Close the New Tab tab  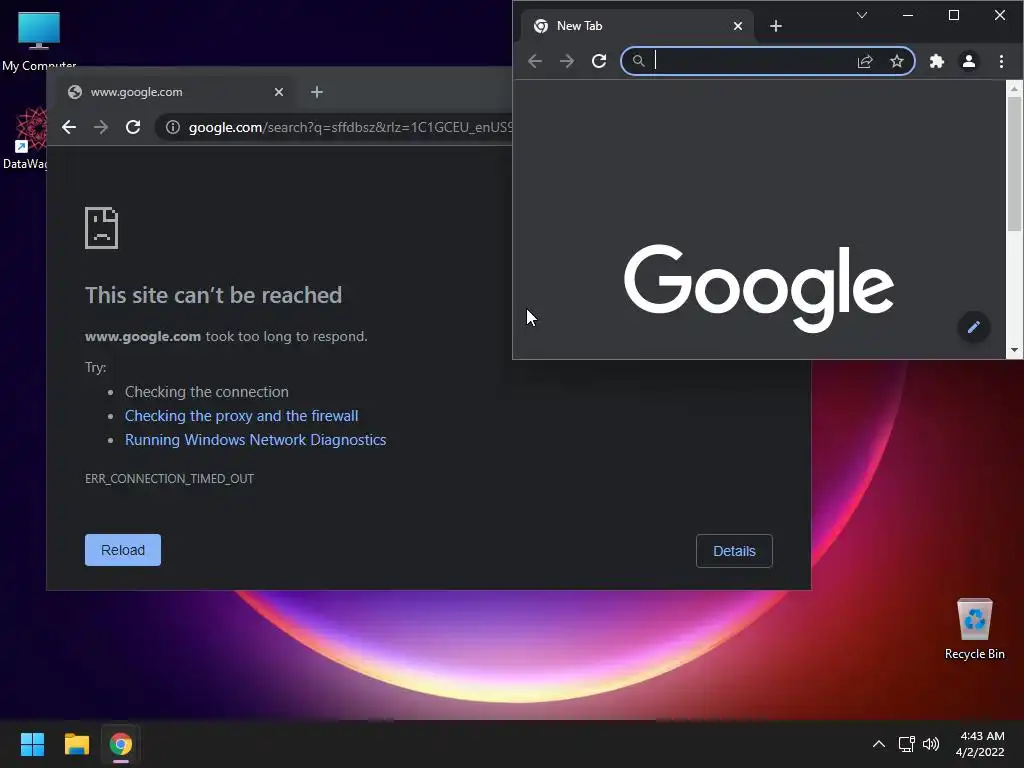(x=738, y=26)
